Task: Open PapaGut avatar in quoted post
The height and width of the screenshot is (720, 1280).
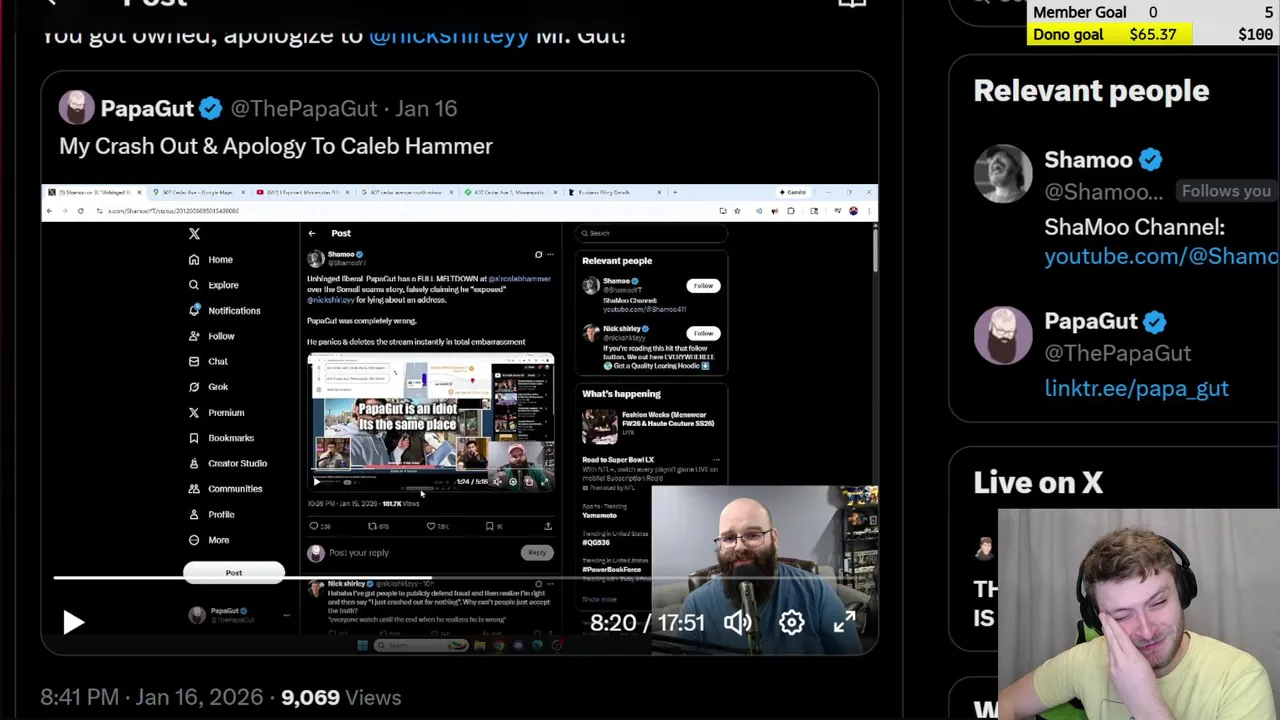Action: coord(76,108)
